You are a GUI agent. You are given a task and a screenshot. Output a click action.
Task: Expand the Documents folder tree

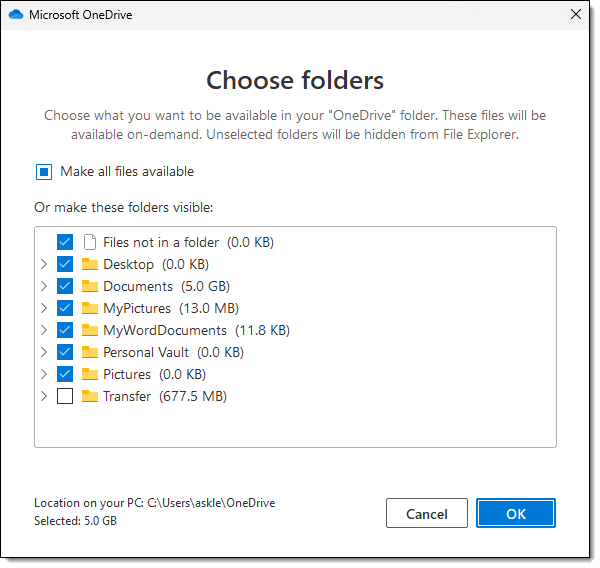point(44,286)
